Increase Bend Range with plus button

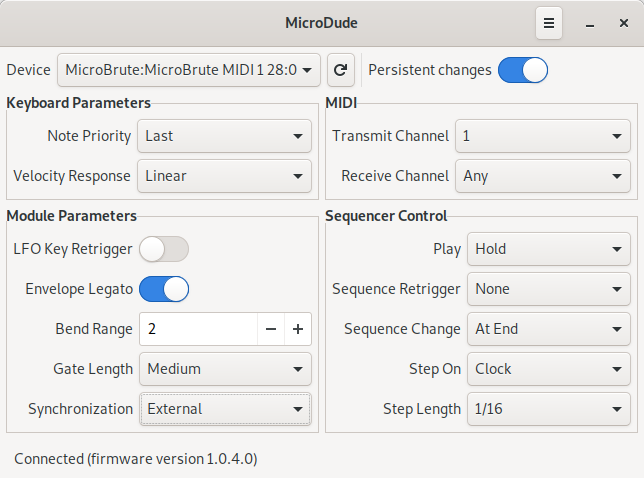point(298,329)
